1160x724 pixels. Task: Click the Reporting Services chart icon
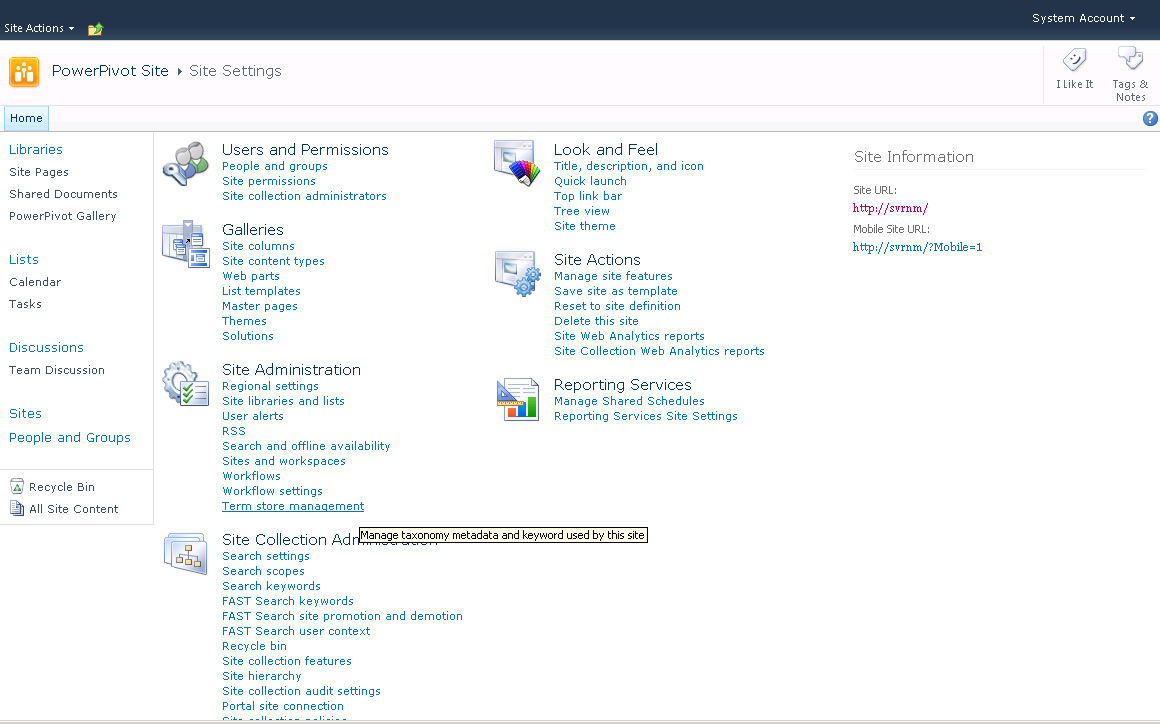(x=518, y=399)
